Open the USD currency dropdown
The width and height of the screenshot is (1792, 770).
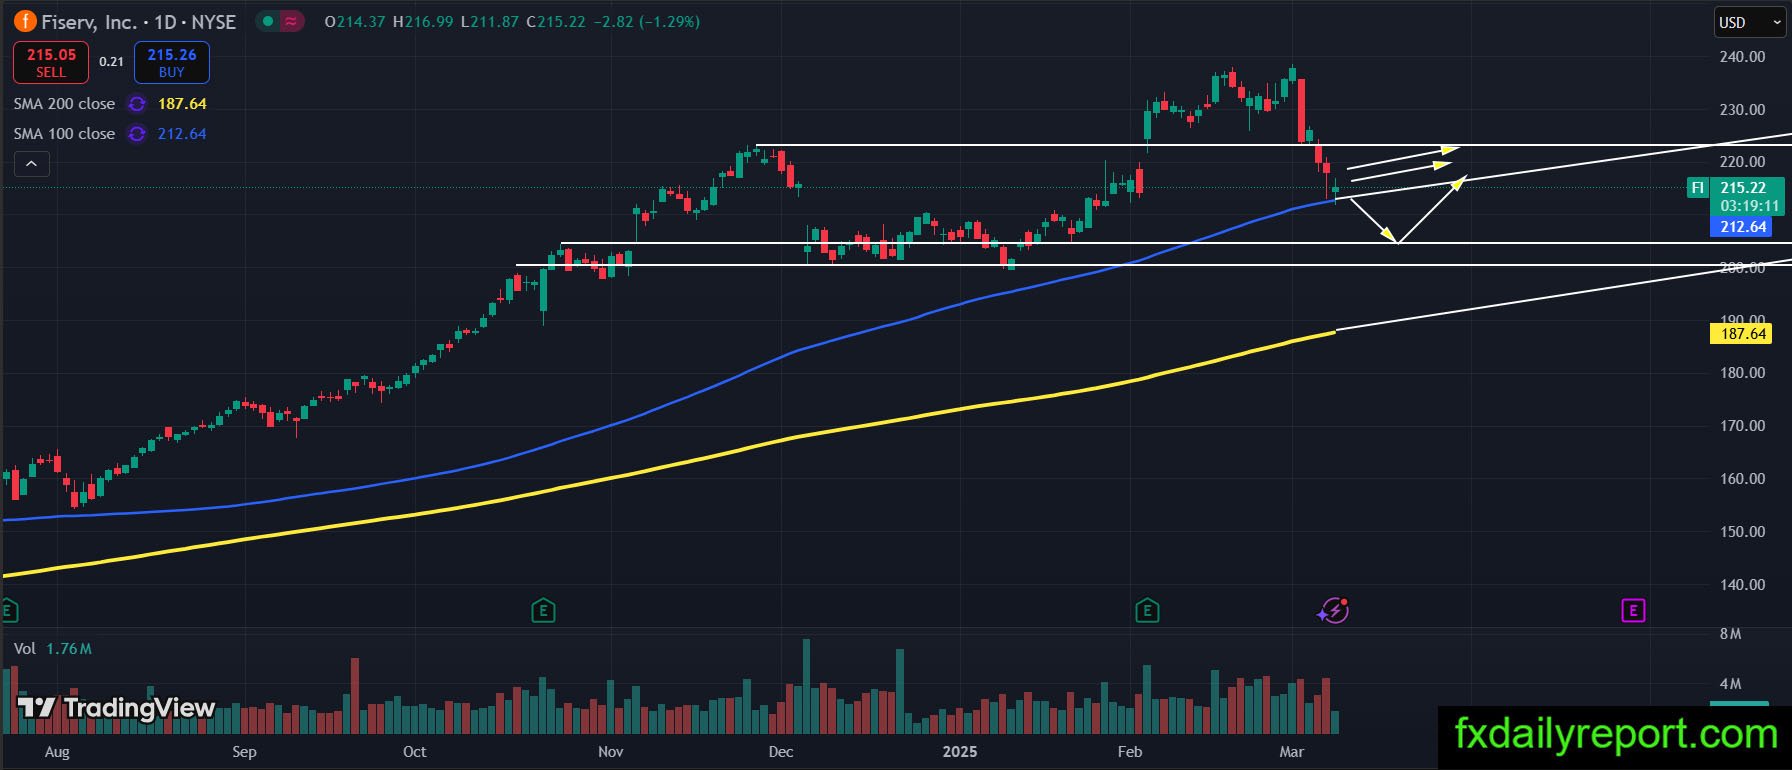pos(1750,22)
